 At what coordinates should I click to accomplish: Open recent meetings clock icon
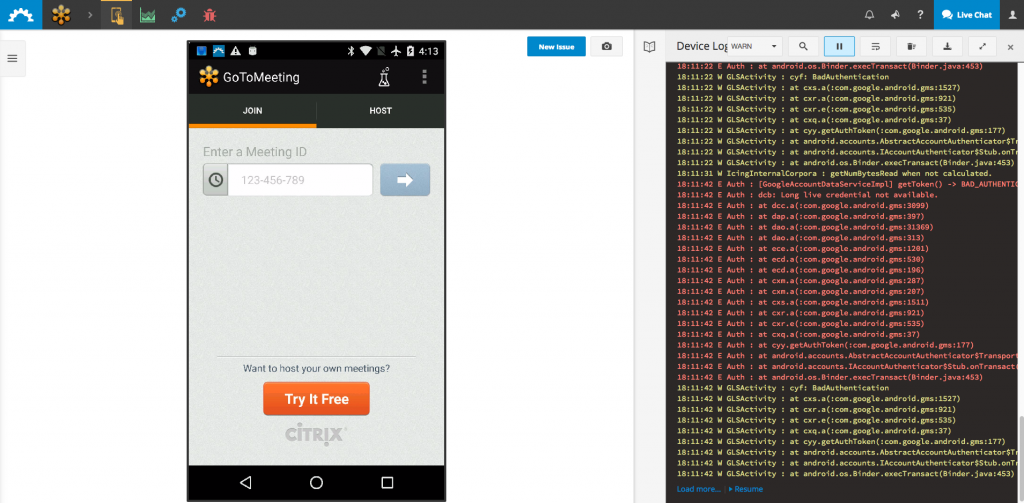click(x=216, y=180)
